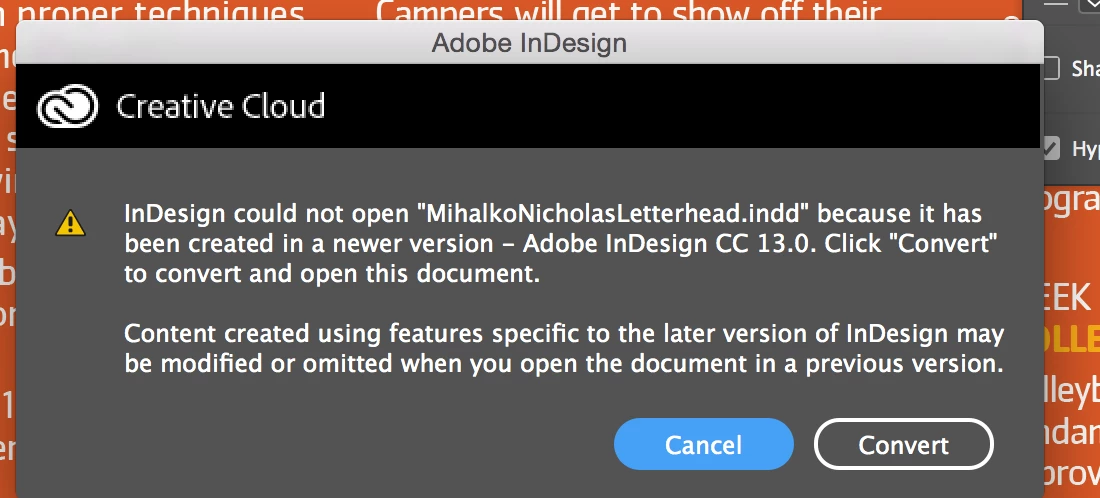1100x498 pixels.
Task: Click the Cancel button
Action: click(x=704, y=444)
